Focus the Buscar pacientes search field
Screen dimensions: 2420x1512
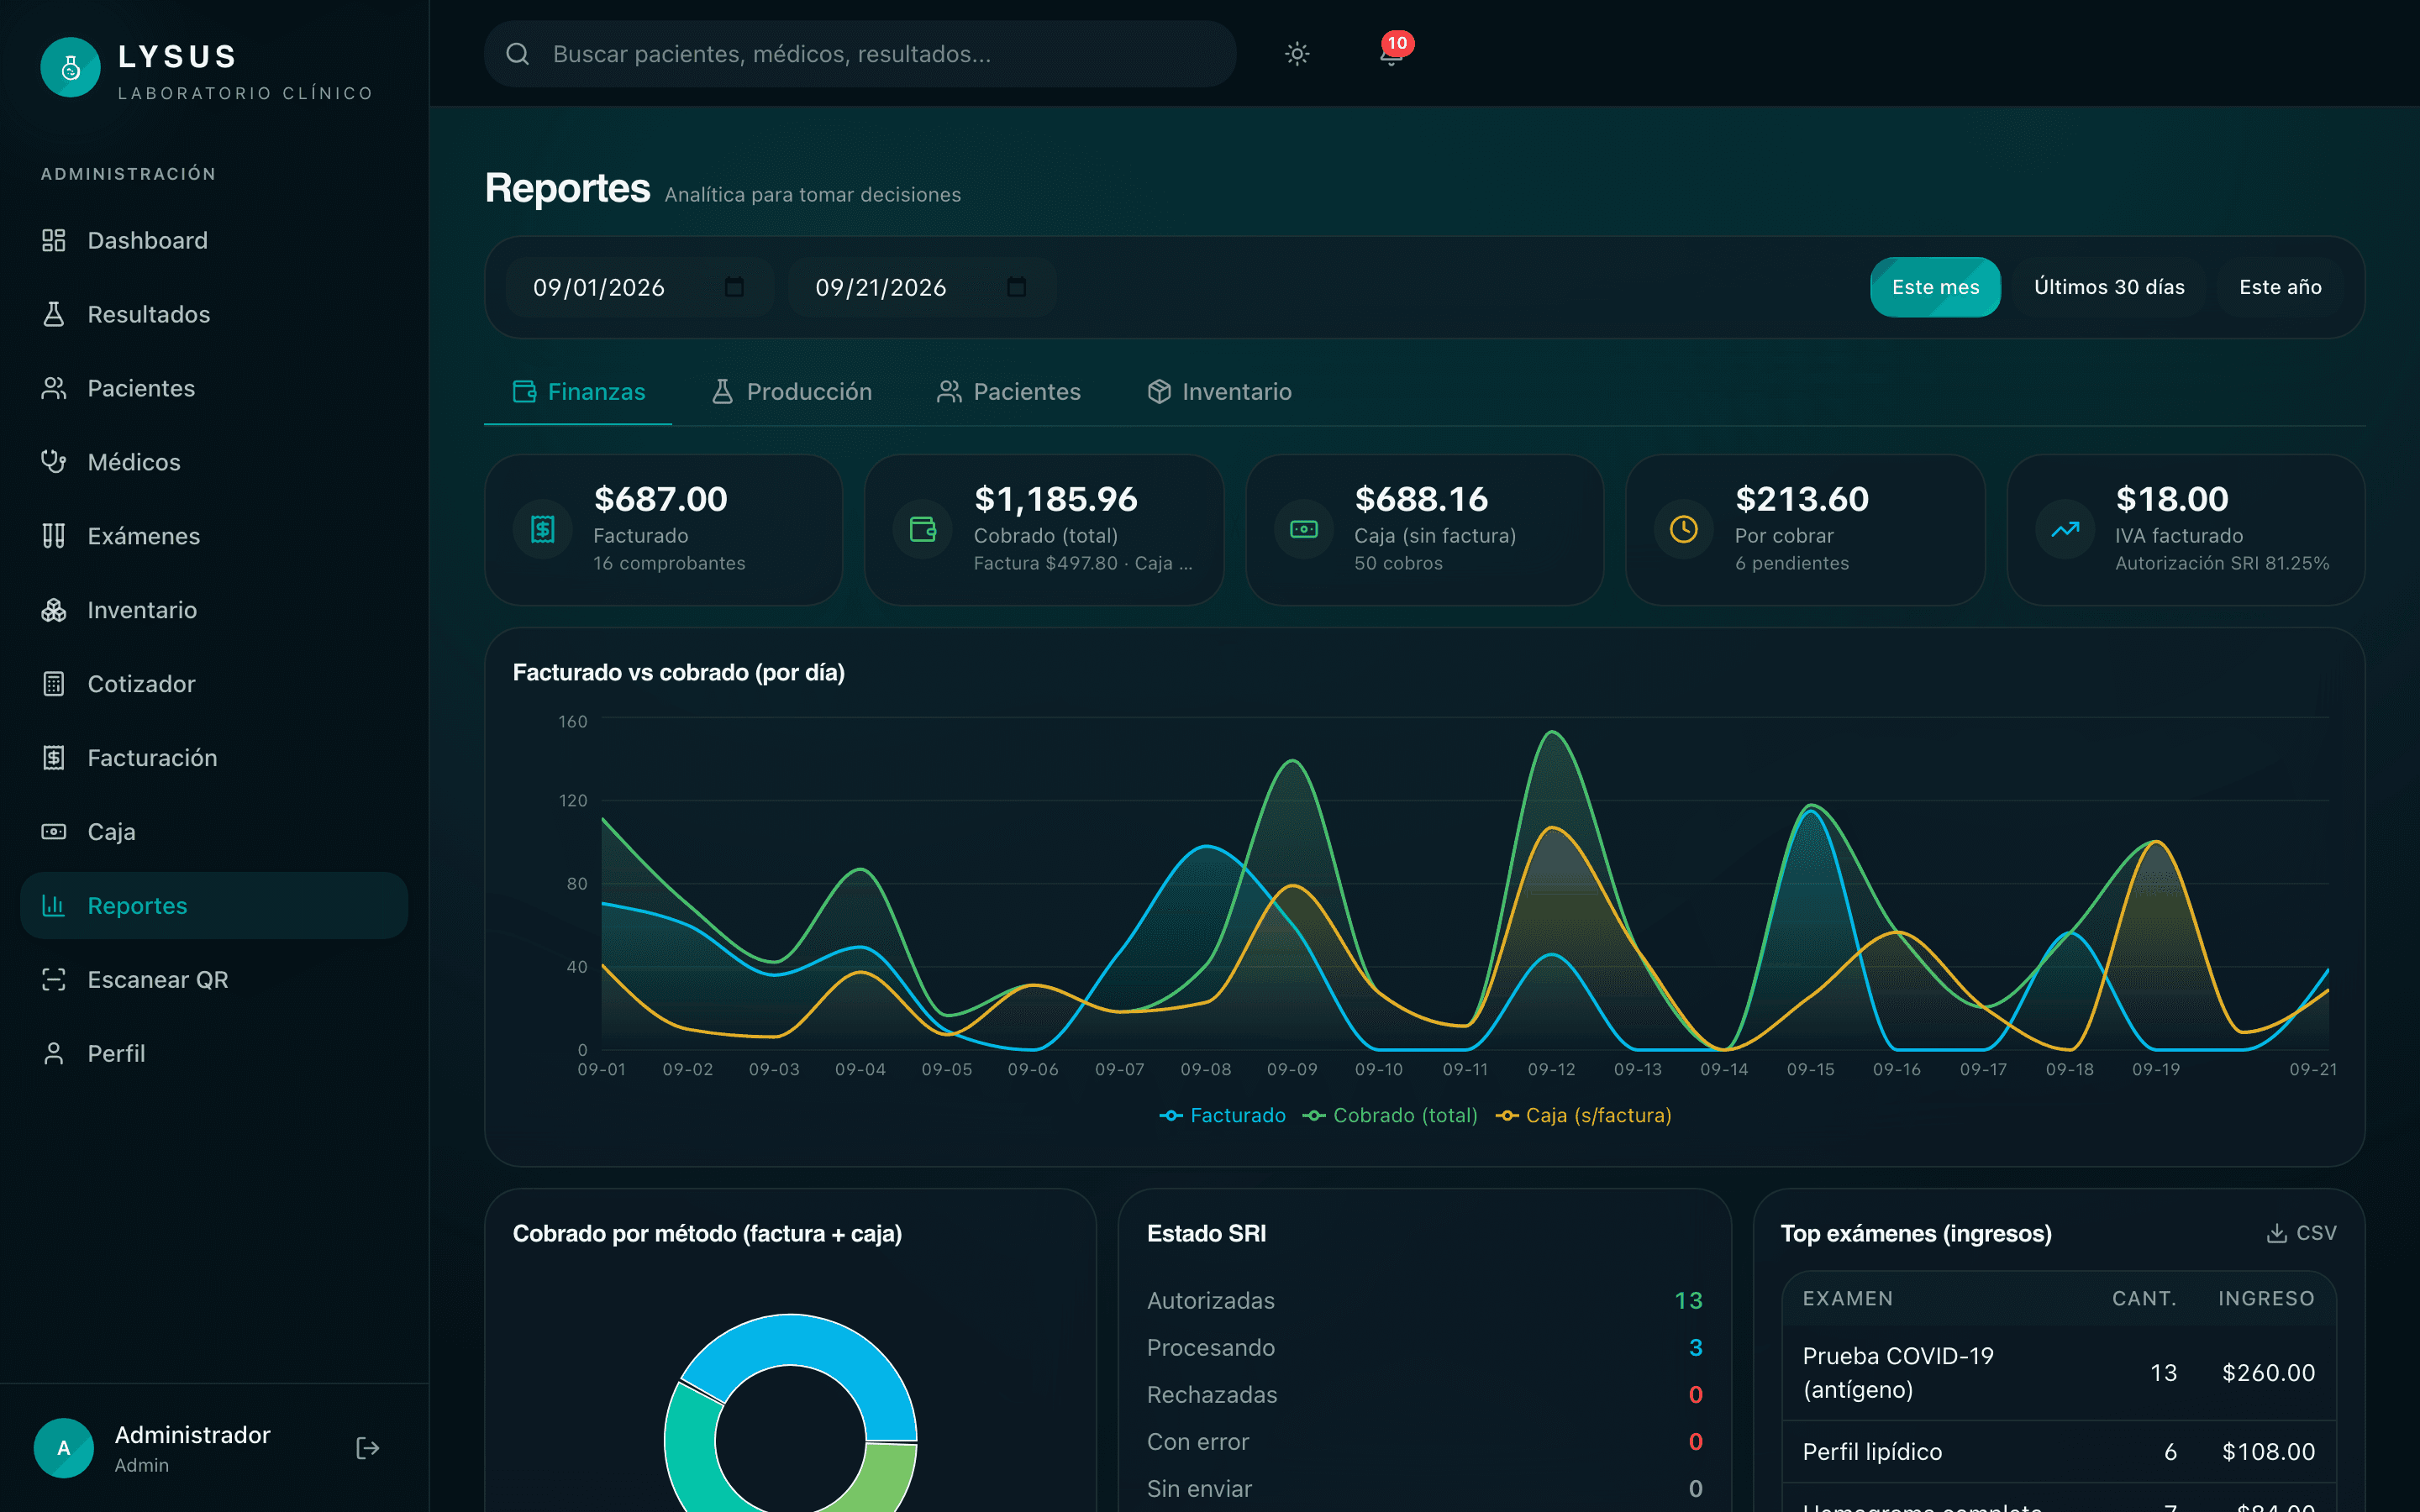click(x=860, y=54)
